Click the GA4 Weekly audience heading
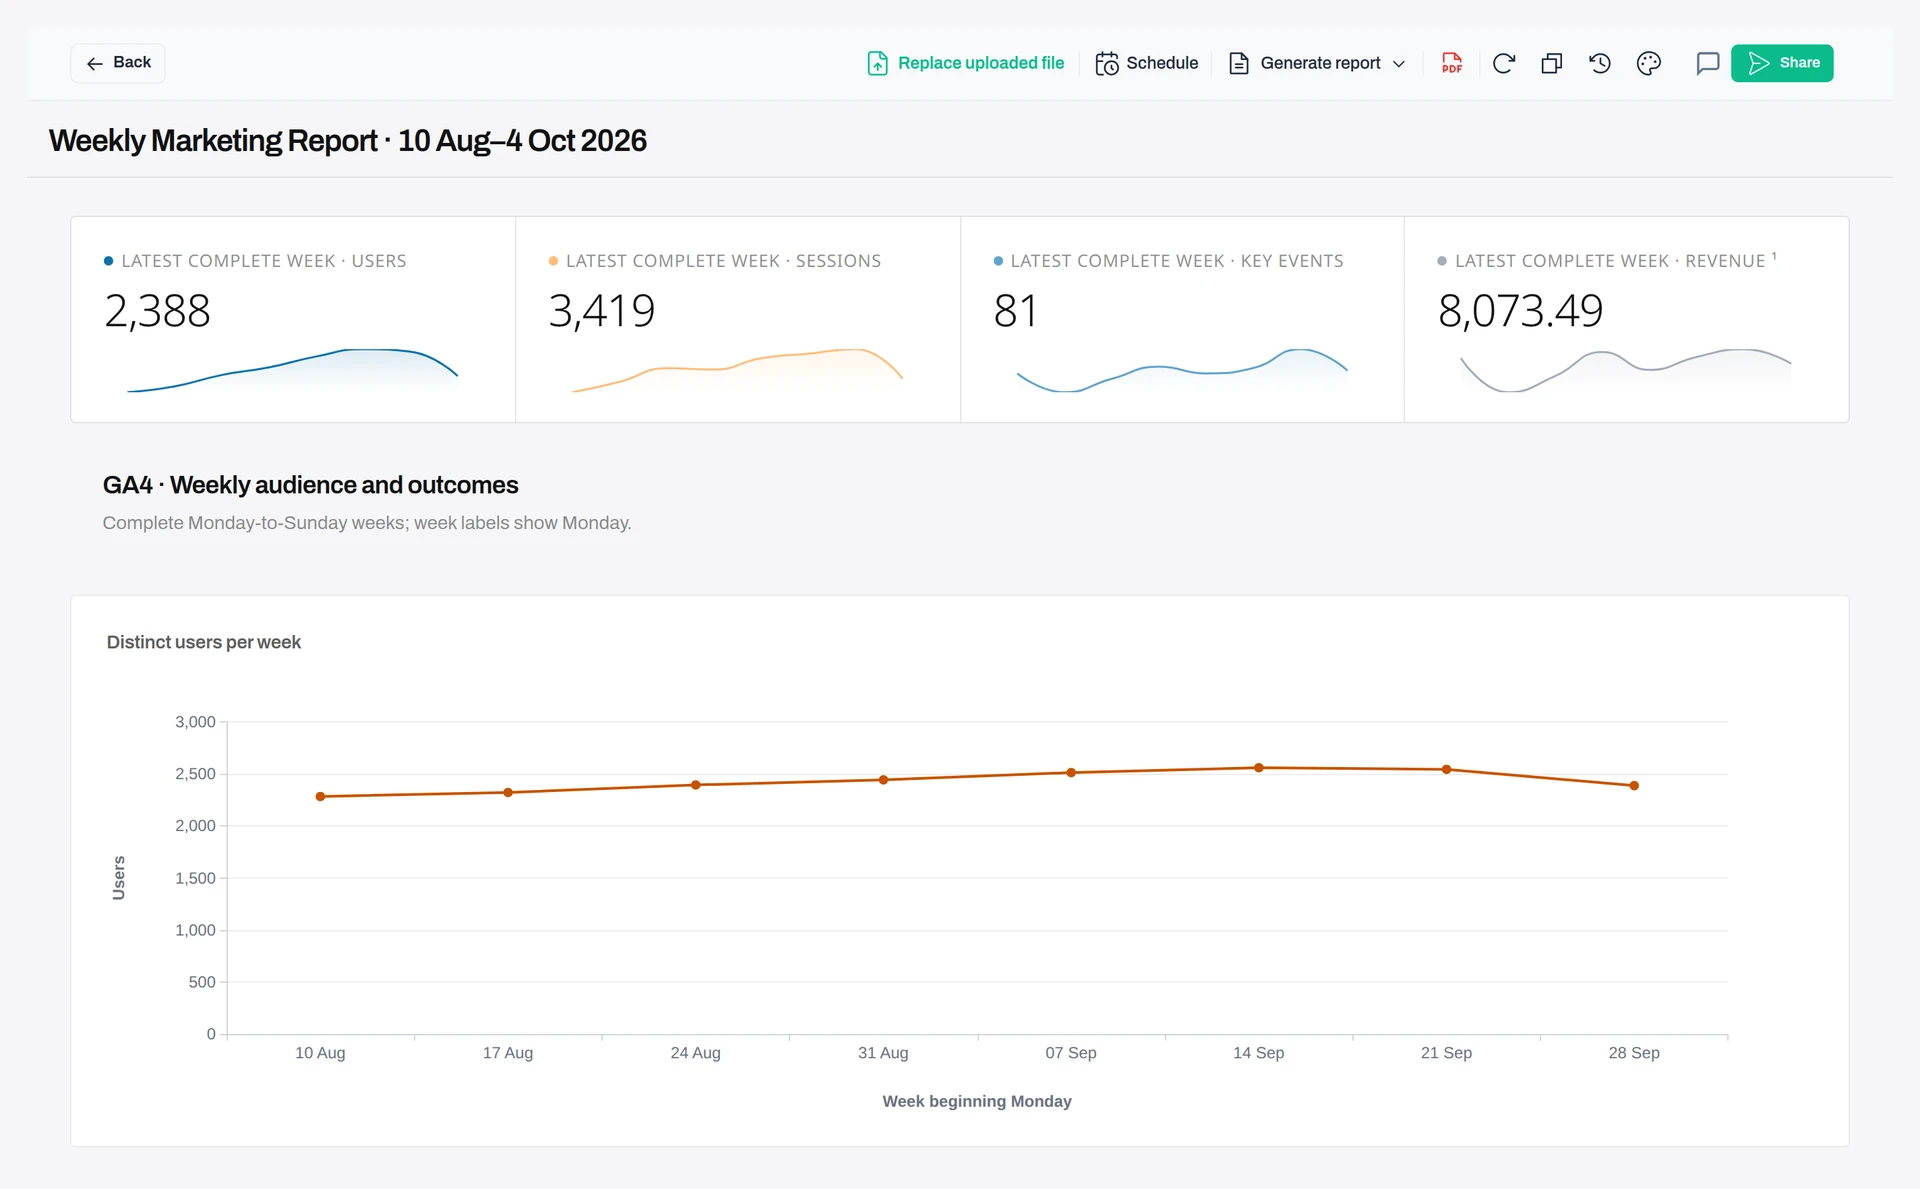The width and height of the screenshot is (1920, 1189). coord(310,485)
